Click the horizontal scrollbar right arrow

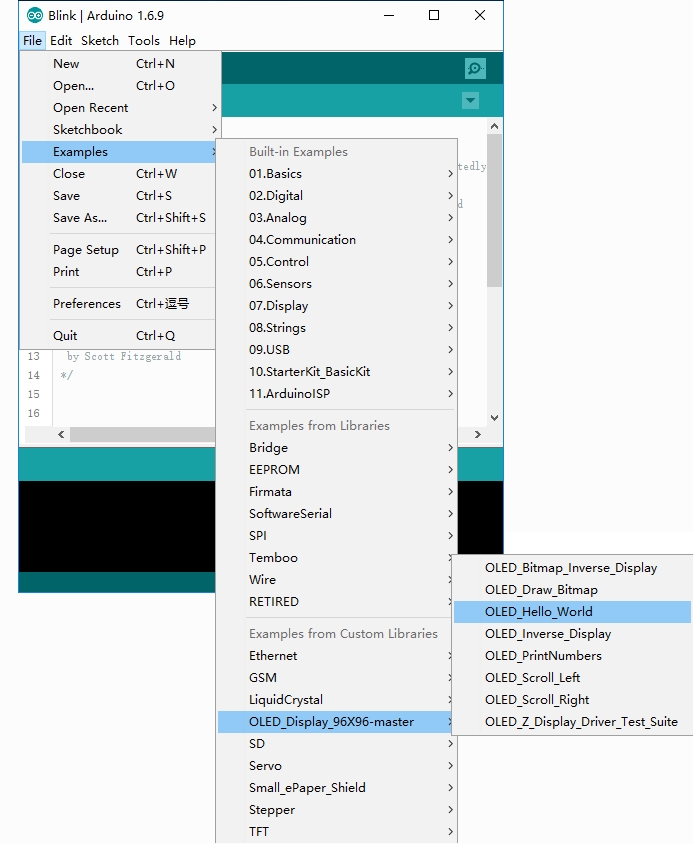[477, 435]
